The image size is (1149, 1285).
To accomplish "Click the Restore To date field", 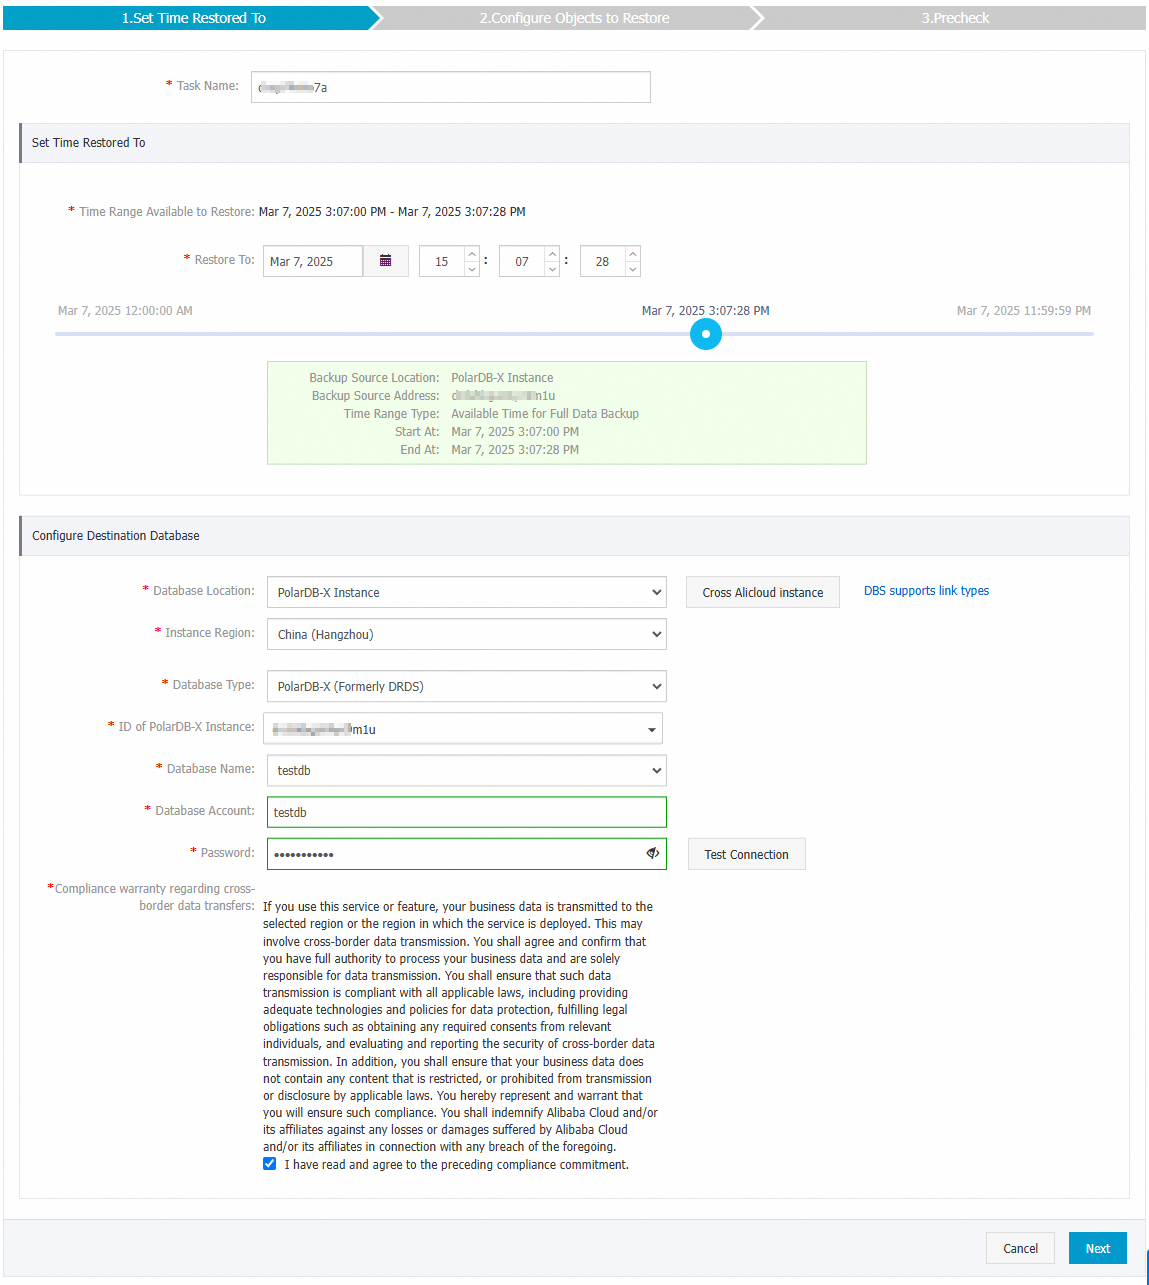I will click(x=313, y=261).
